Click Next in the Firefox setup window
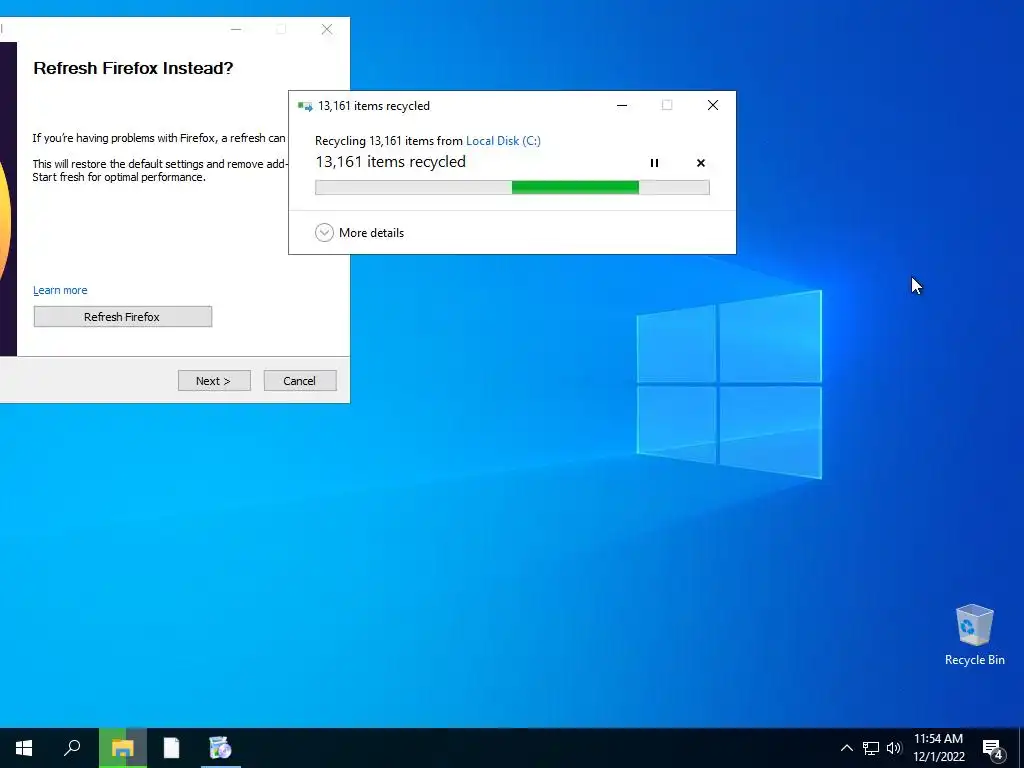This screenshot has width=1024, height=768. click(x=214, y=381)
